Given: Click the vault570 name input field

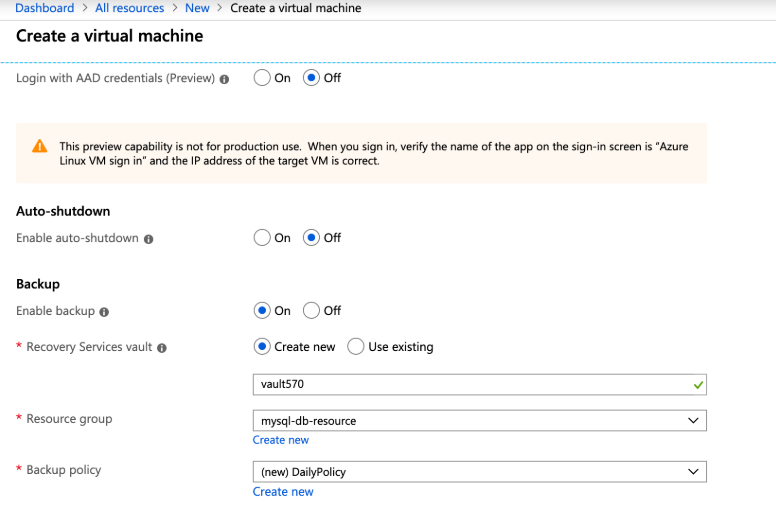Looking at the screenshot, I should 470,385.
